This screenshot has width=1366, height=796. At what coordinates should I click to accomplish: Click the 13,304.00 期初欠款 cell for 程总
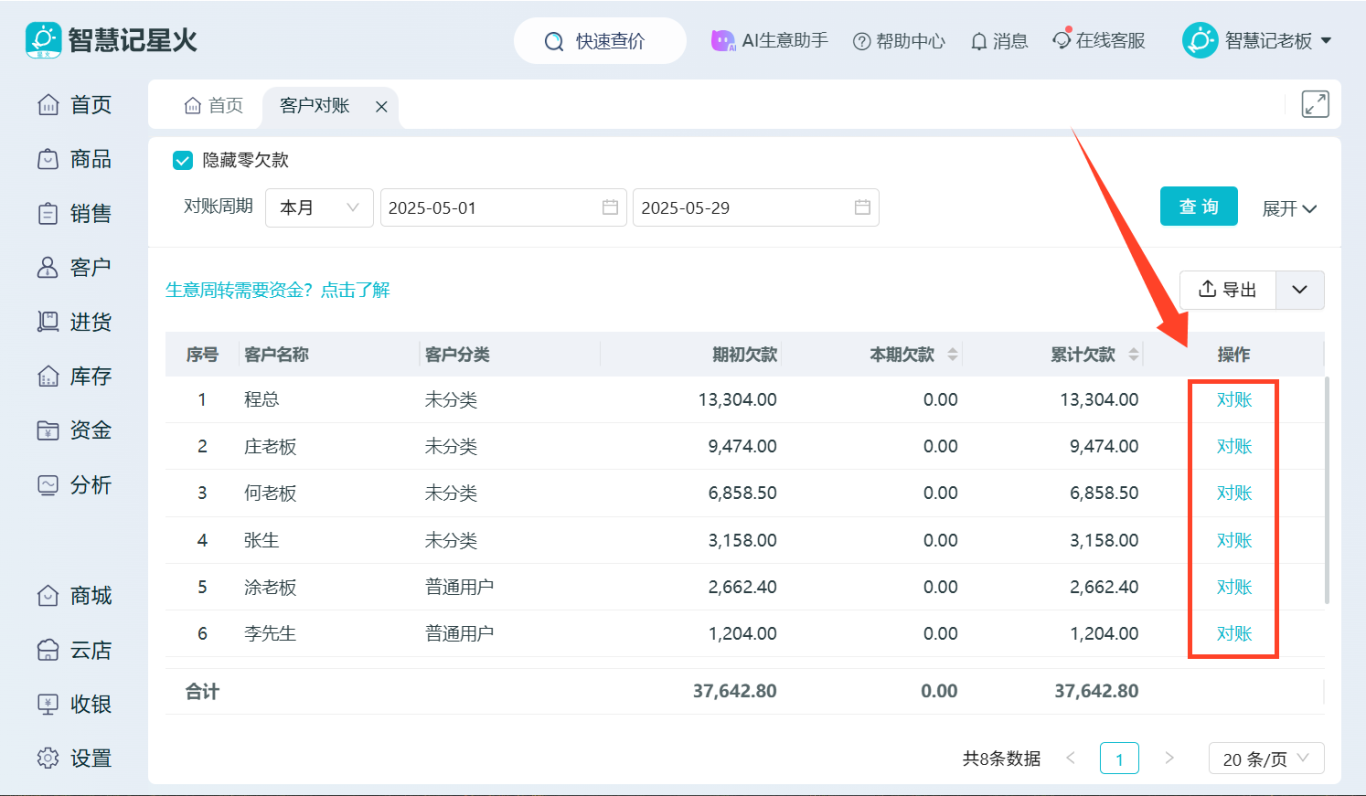(737, 400)
